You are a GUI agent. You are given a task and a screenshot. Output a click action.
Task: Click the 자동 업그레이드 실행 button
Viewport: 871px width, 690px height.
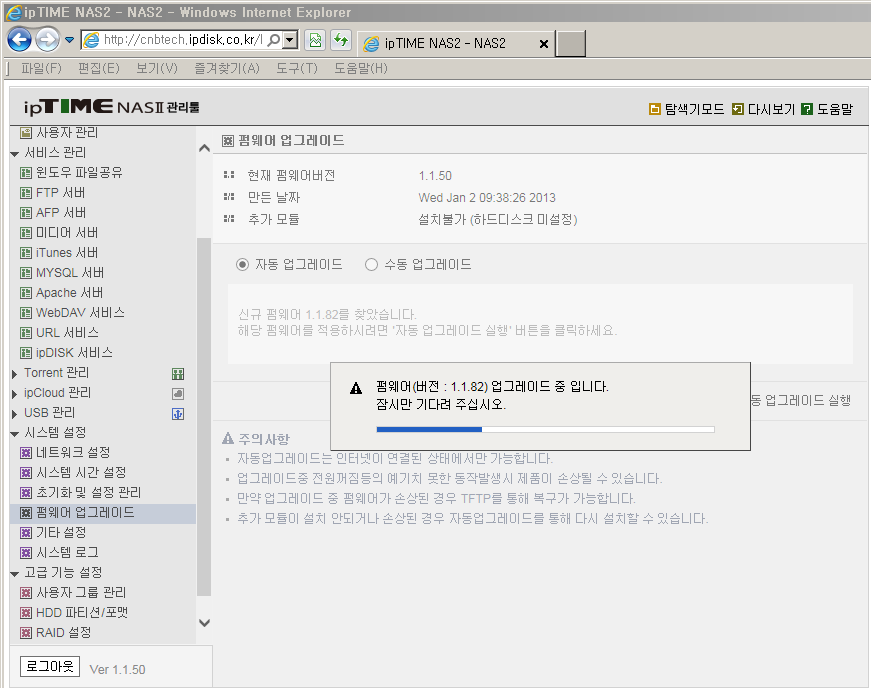(800, 401)
